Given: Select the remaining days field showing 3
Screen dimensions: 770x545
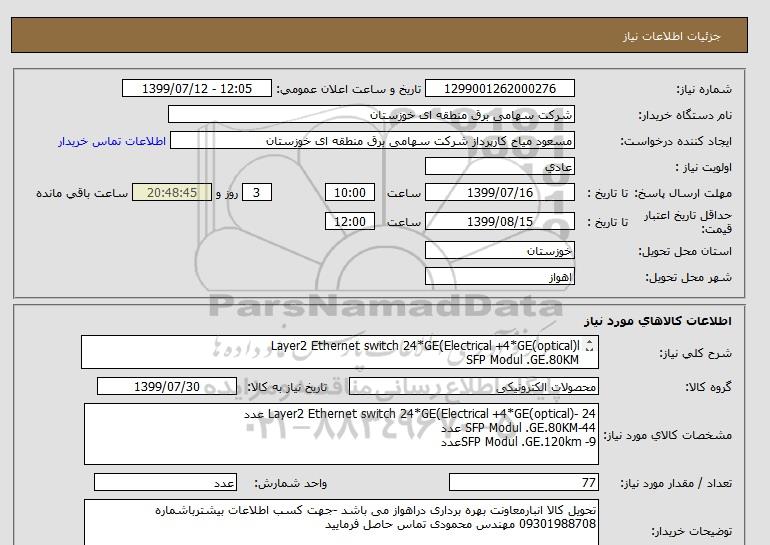Looking at the screenshot, I should 258,193.
